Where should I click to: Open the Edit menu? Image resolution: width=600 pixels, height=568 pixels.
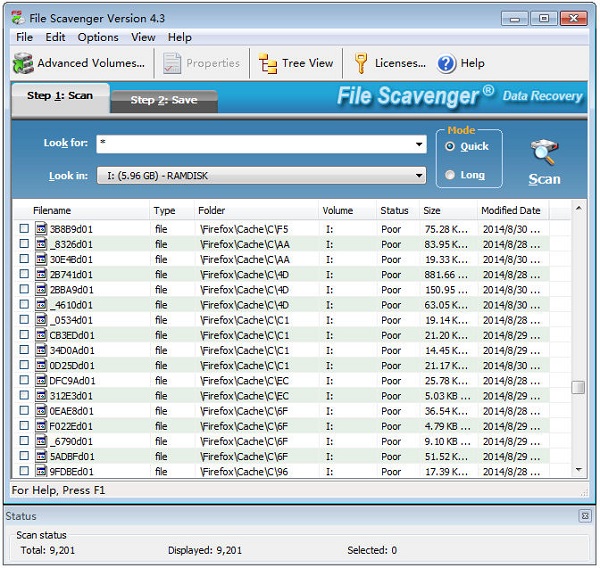tap(55, 37)
